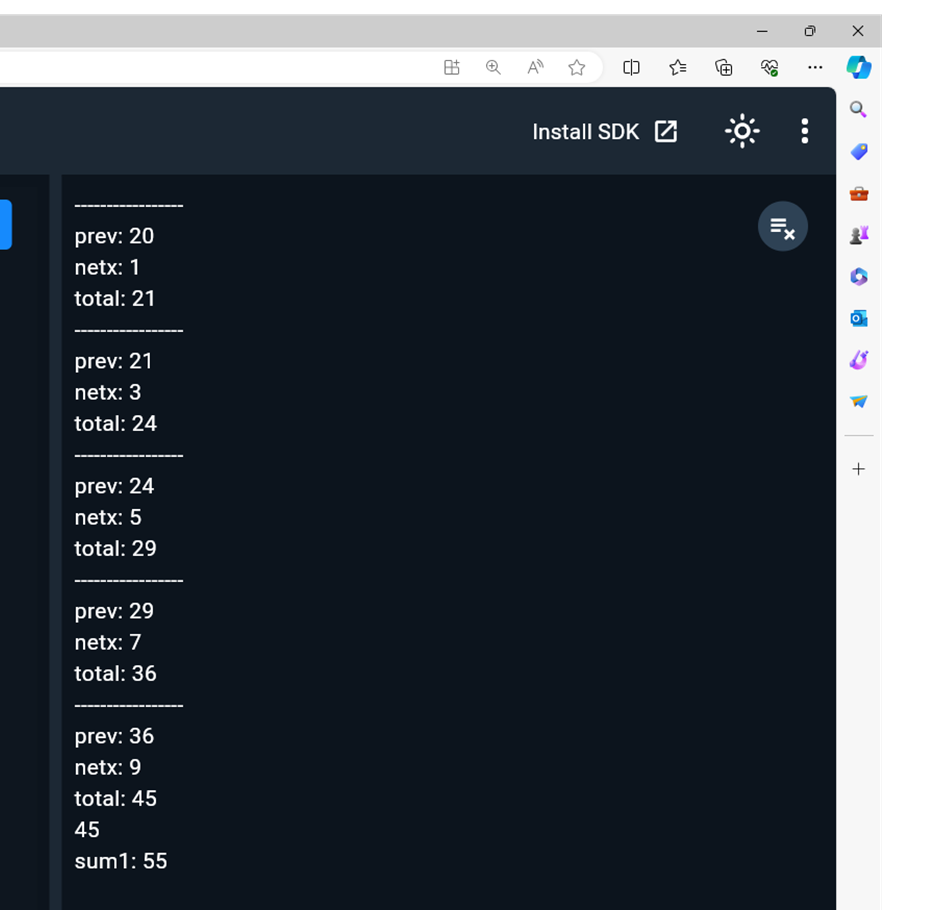Toggle Split screen view
The image size is (940, 910).
click(631, 67)
